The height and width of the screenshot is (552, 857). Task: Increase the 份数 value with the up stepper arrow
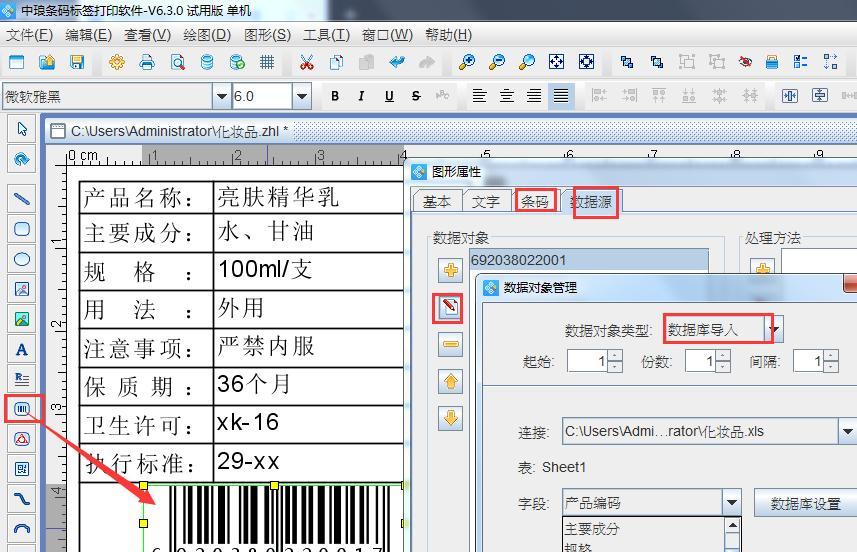[723, 355]
